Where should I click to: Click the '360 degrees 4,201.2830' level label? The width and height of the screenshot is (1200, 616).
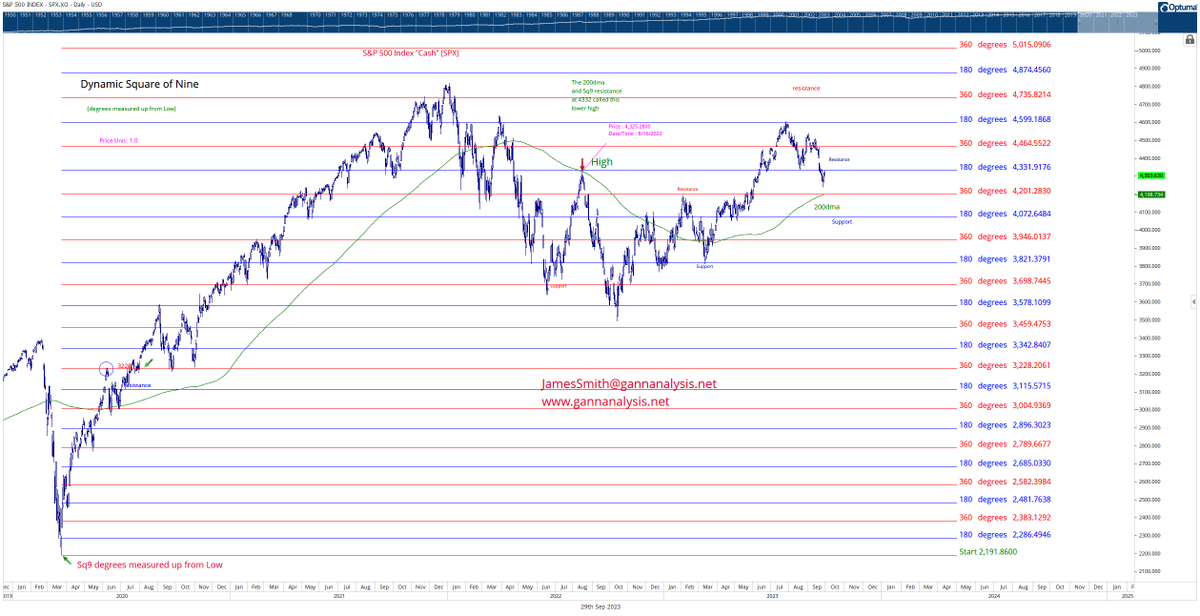coord(1005,191)
